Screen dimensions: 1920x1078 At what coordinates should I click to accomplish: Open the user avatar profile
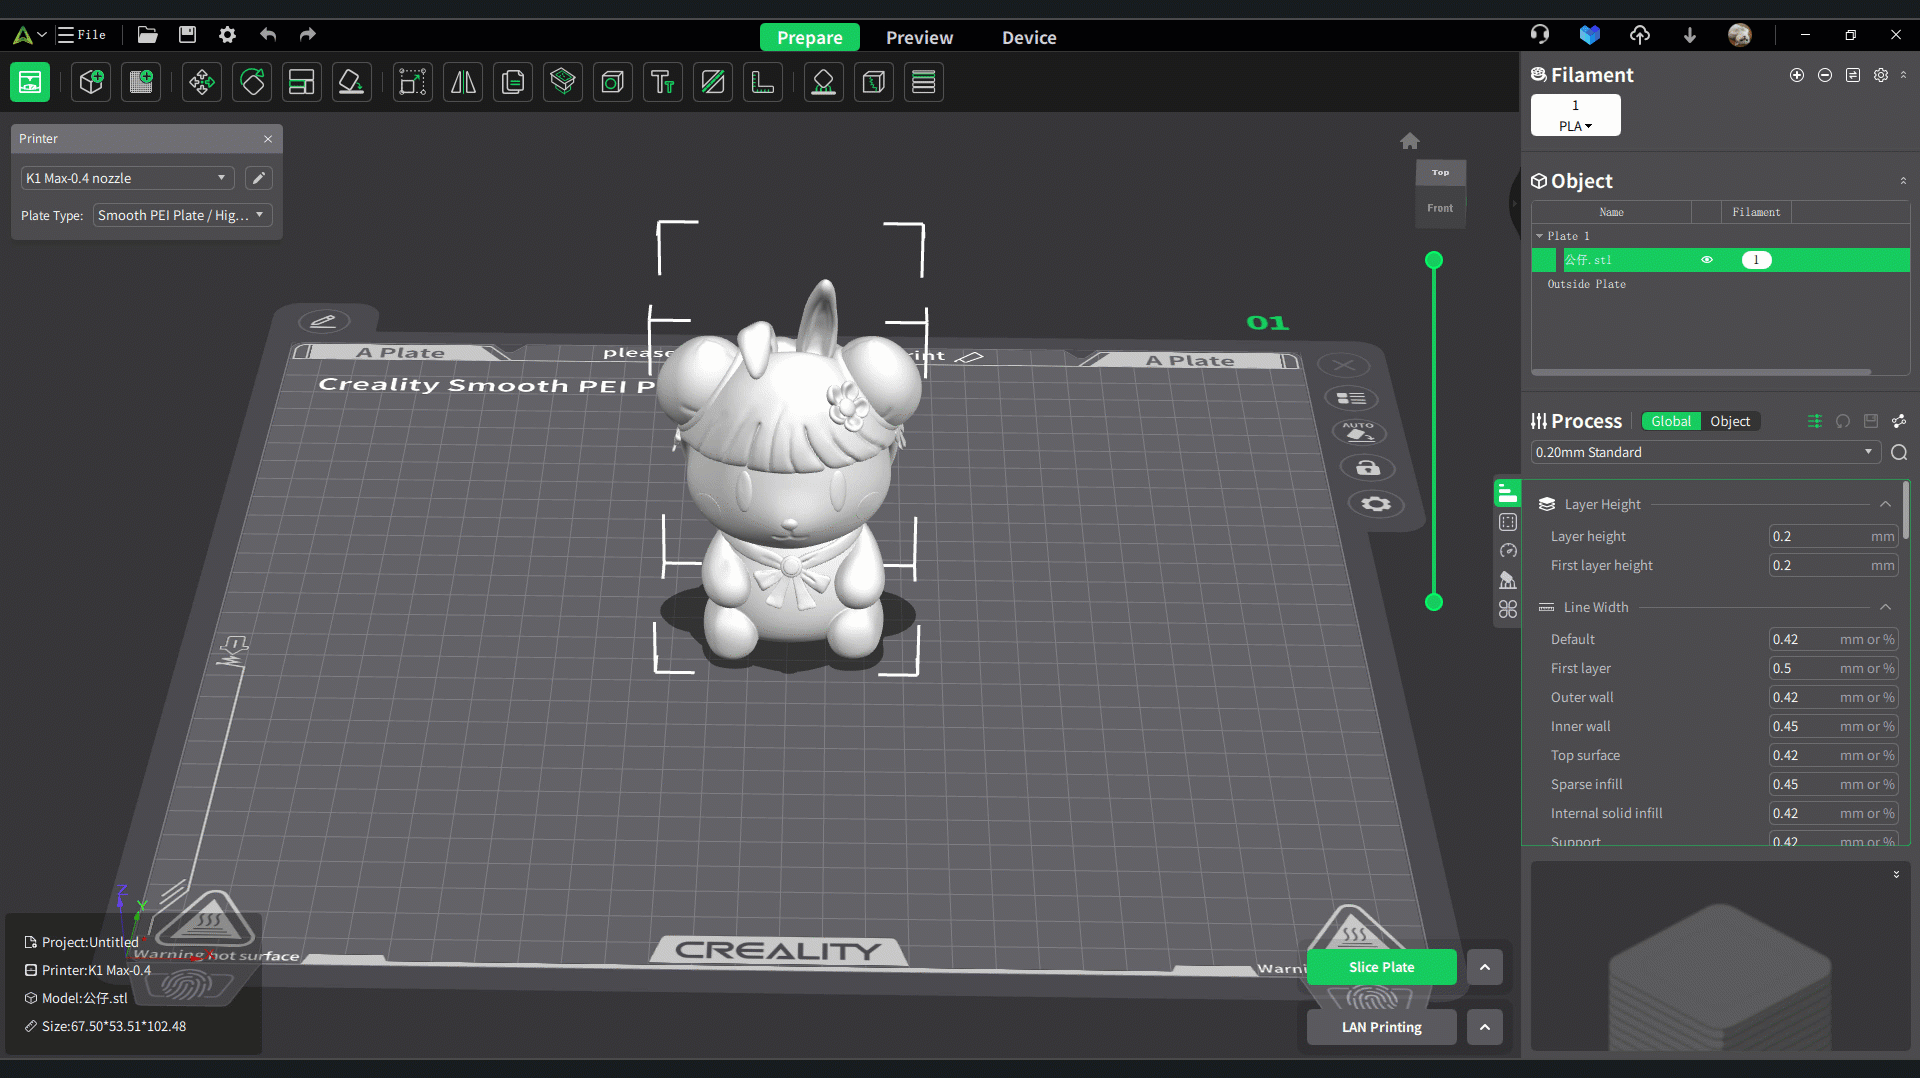(1740, 35)
